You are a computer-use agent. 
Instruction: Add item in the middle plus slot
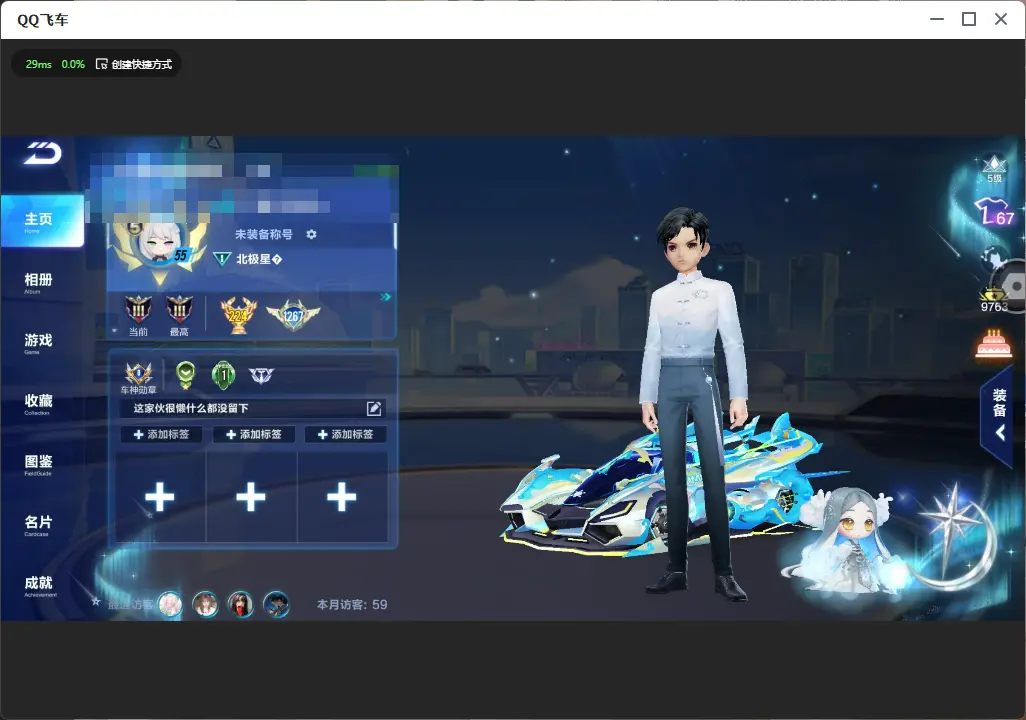[x=251, y=497]
